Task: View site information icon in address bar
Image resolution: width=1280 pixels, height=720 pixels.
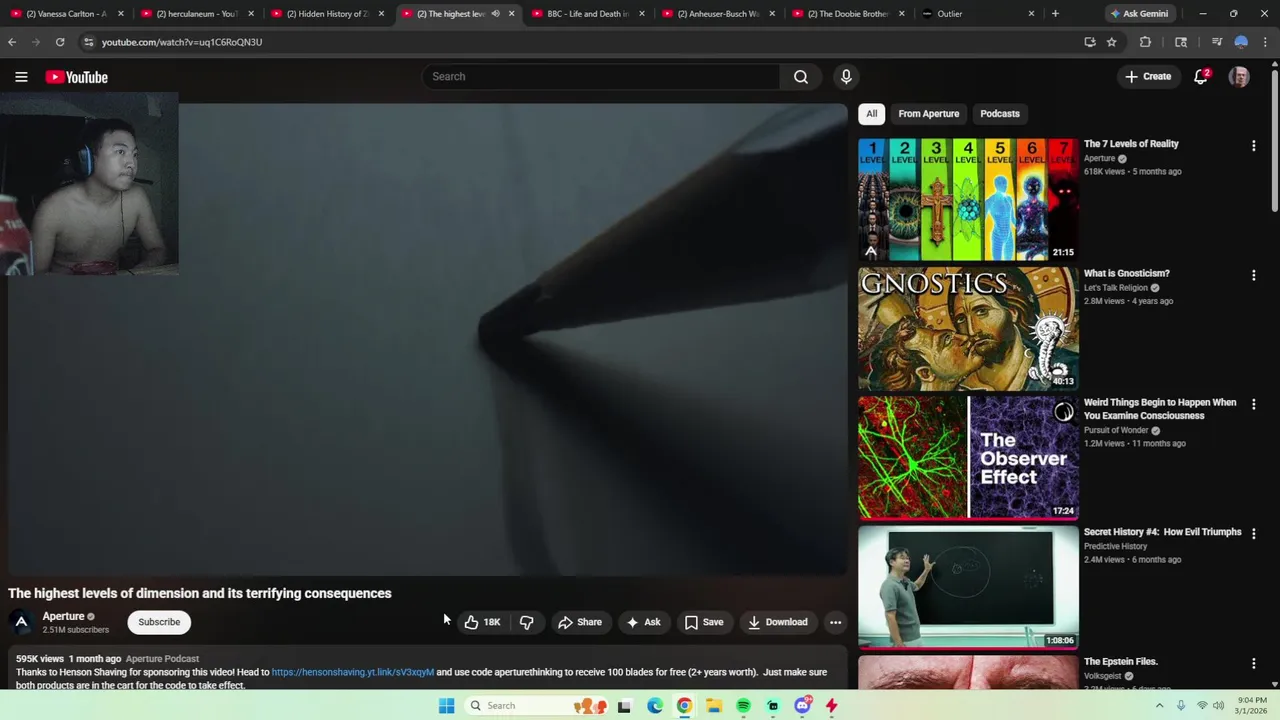Action: (88, 42)
